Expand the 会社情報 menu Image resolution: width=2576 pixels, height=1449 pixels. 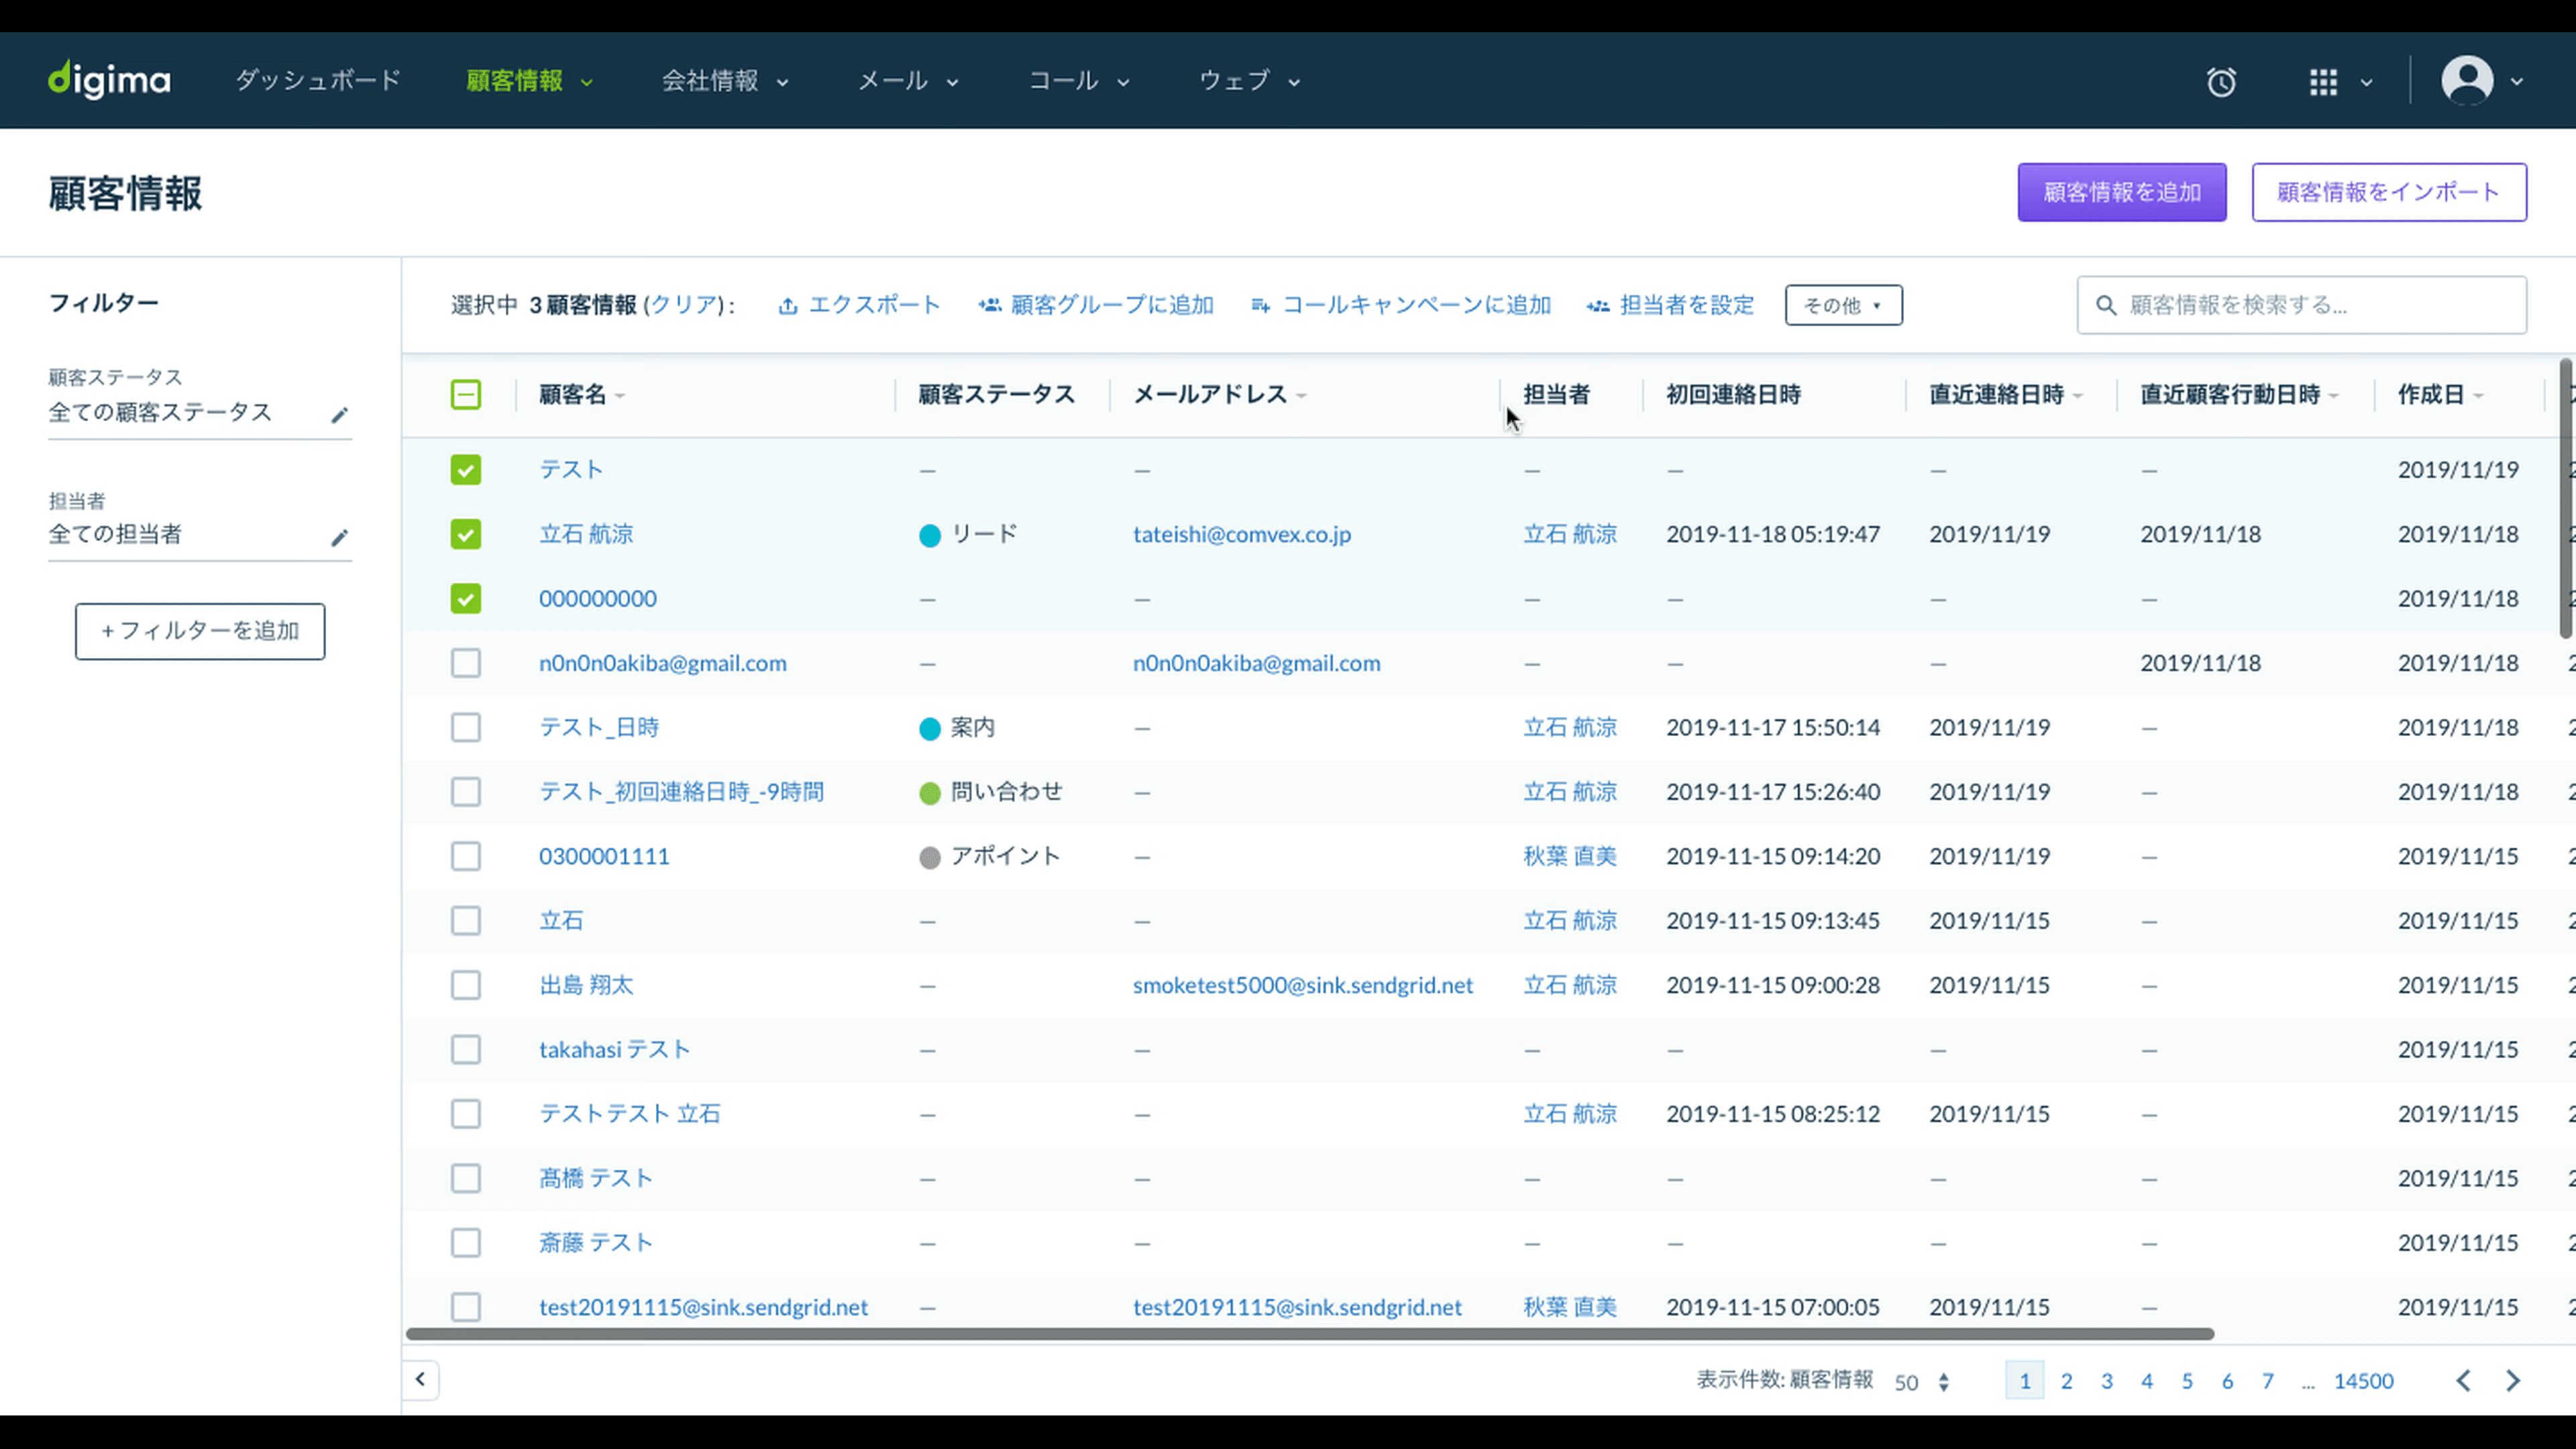(x=725, y=81)
